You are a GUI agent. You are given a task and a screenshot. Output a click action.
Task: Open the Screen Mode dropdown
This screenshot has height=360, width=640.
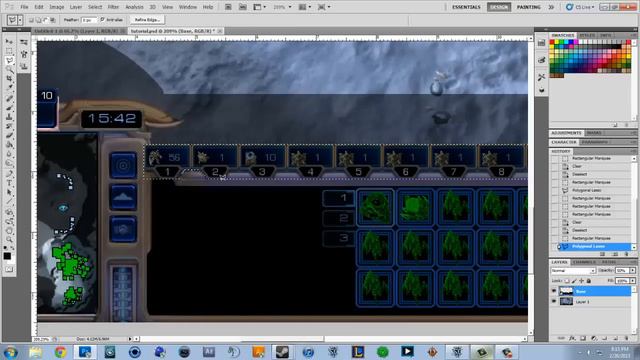(x=324, y=7)
